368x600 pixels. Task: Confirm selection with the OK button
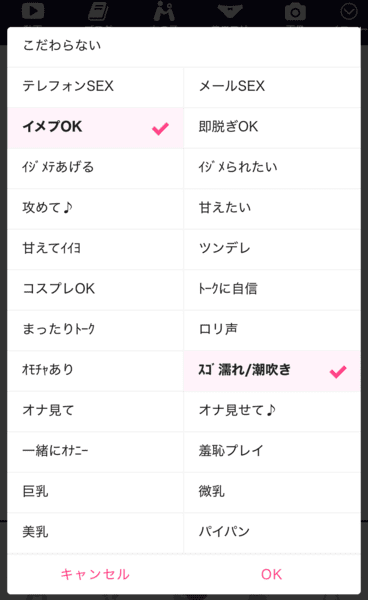(x=272, y=574)
